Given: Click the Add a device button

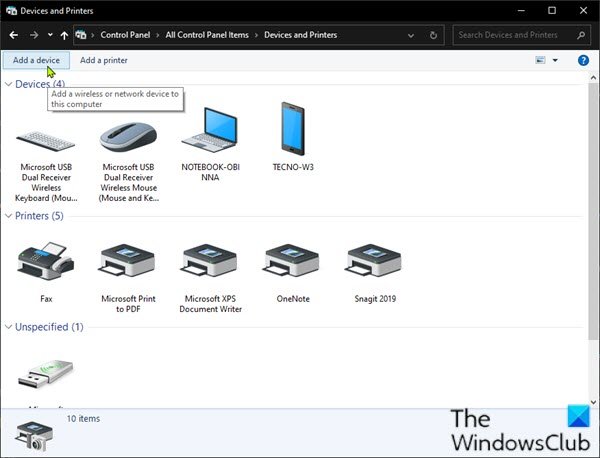Looking at the screenshot, I should pos(36,60).
